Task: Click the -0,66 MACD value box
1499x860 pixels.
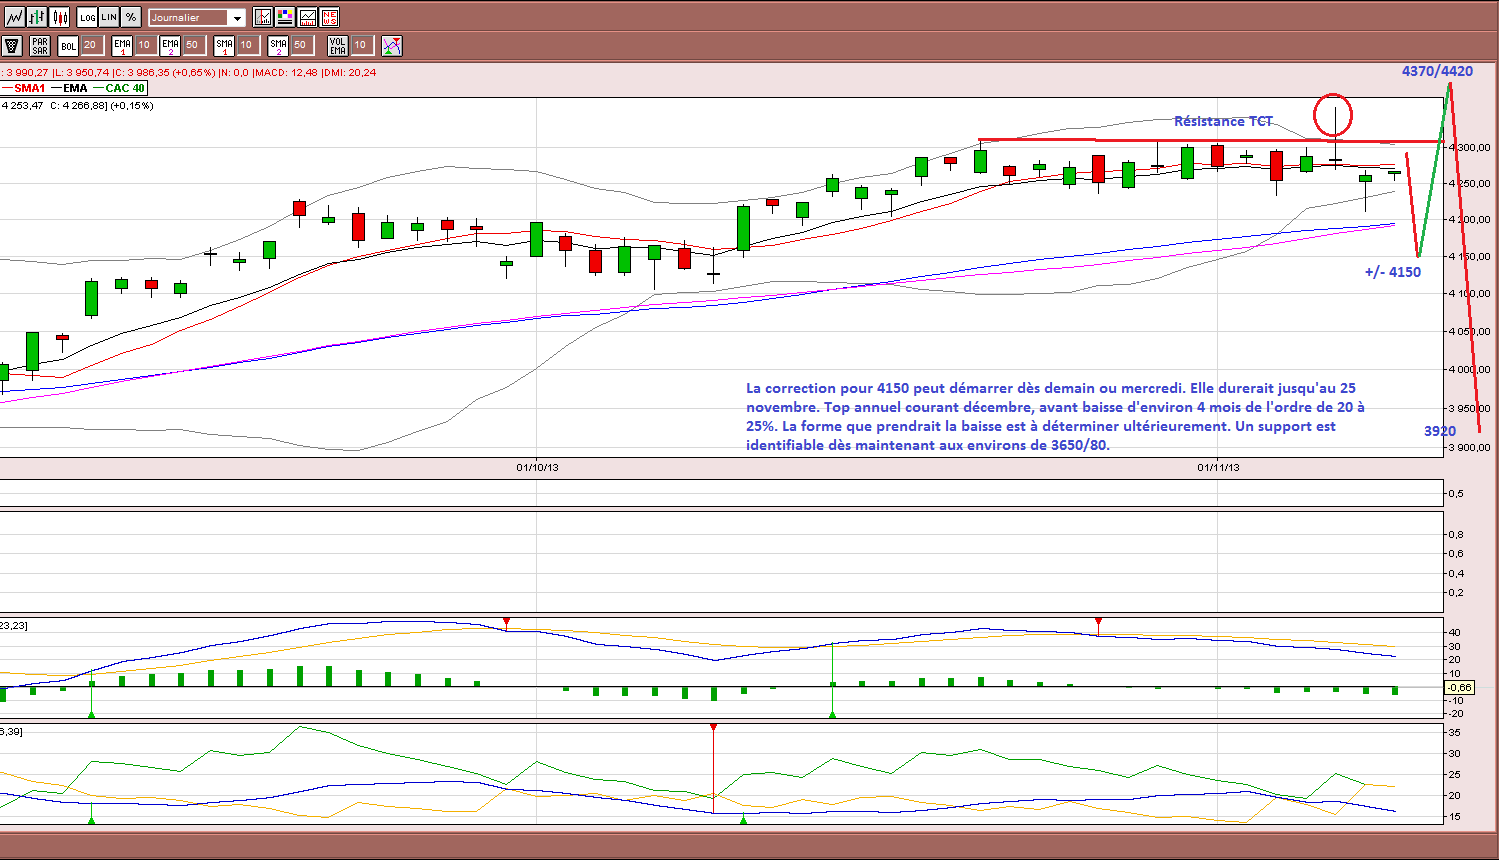Action: tap(1460, 687)
